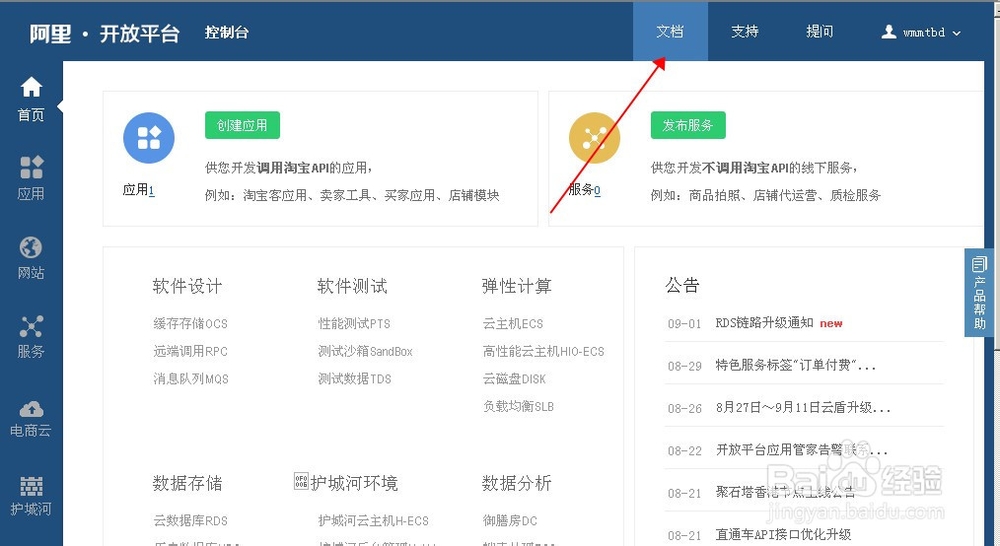Open RDS链路升级通知 announcement
The width and height of the screenshot is (1000, 546).
tap(764, 323)
